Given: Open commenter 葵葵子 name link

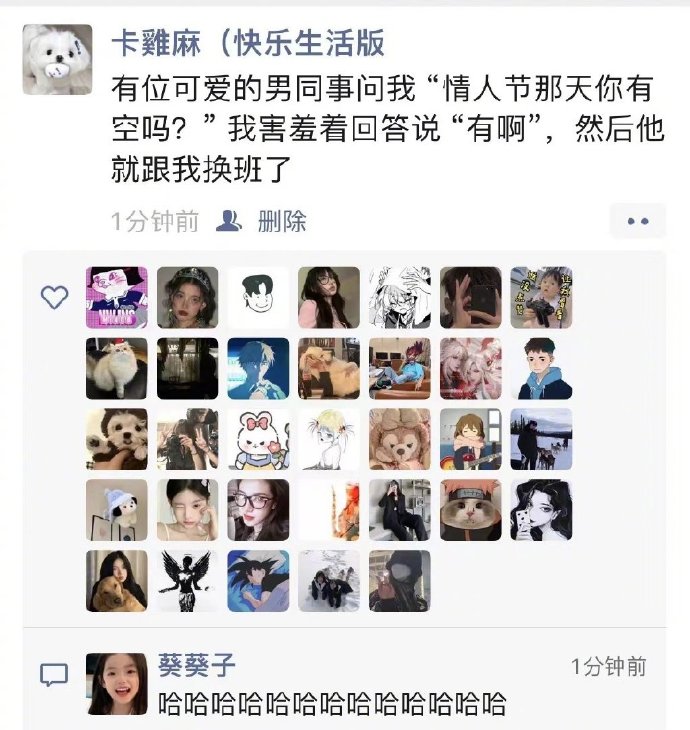Looking at the screenshot, I should 197,665.
